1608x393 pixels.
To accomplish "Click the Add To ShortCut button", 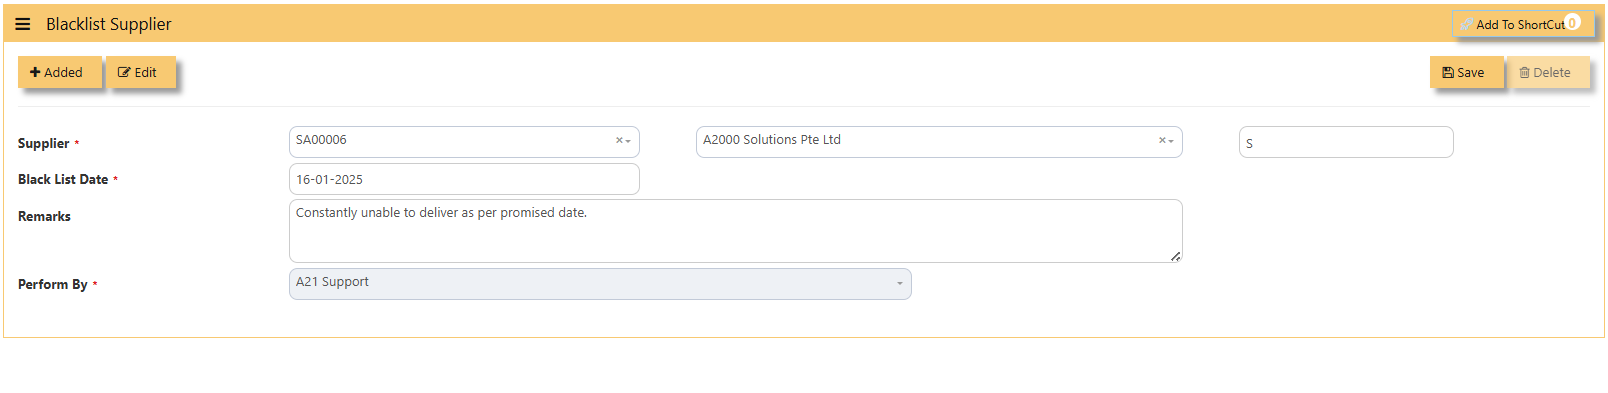I will (x=1522, y=24).
